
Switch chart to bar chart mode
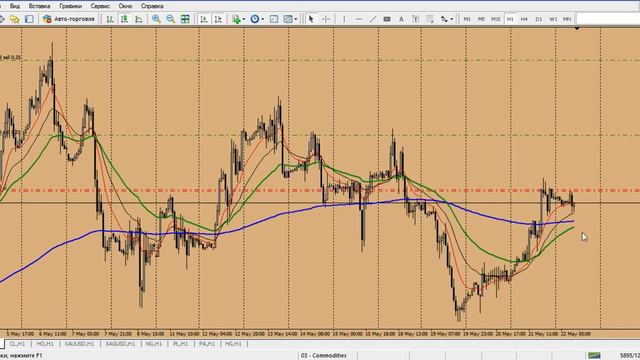point(110,19)
